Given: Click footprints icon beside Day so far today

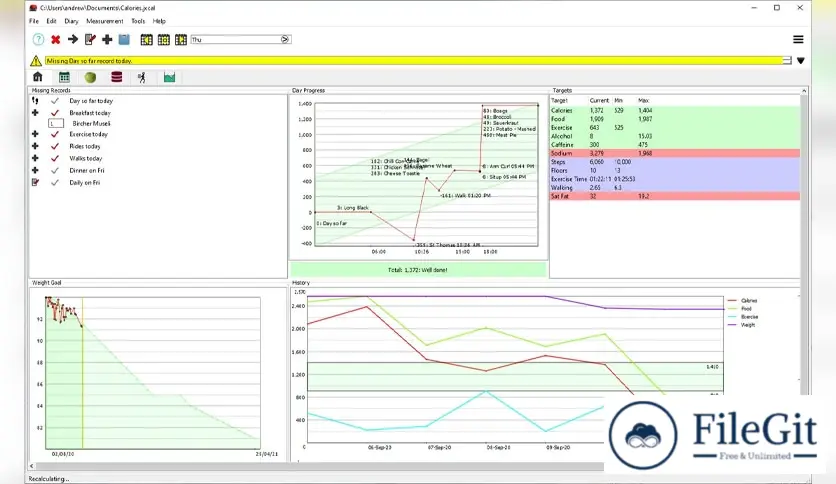Looking at the screenshot, I should tap(35, 101).
